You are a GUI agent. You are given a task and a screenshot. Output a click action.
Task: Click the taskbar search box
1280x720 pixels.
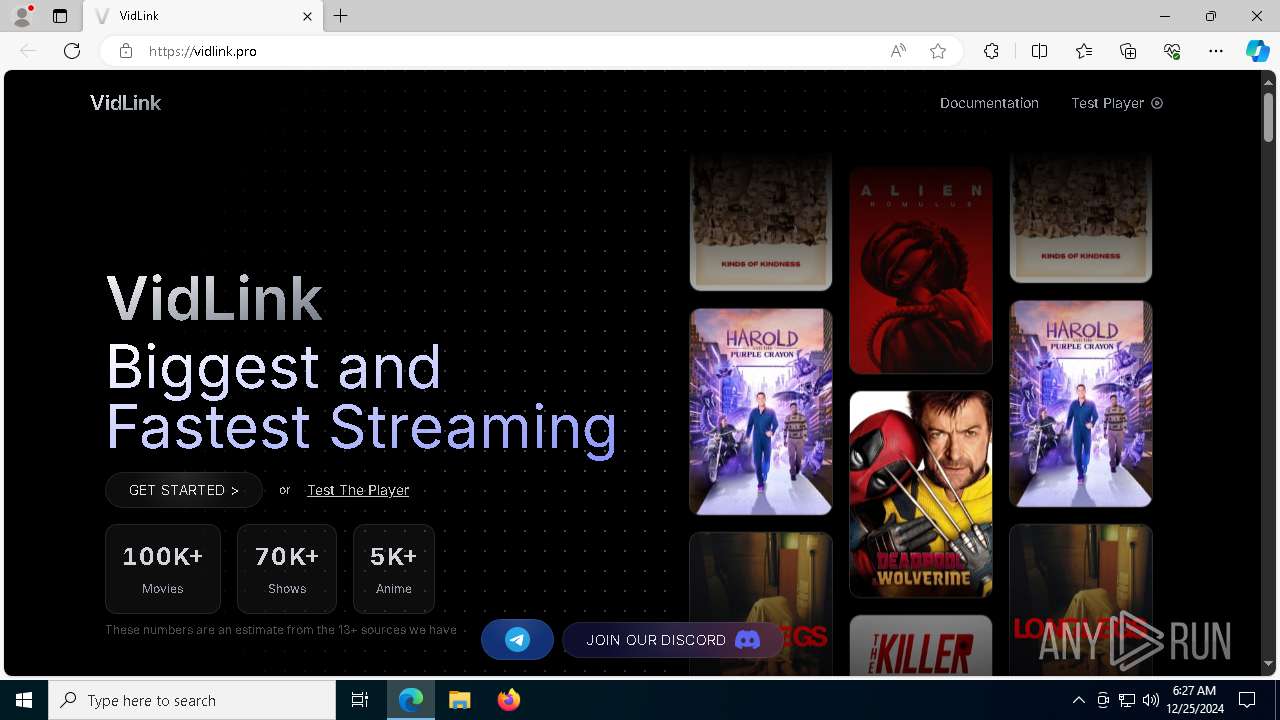[x=192, y=700]
